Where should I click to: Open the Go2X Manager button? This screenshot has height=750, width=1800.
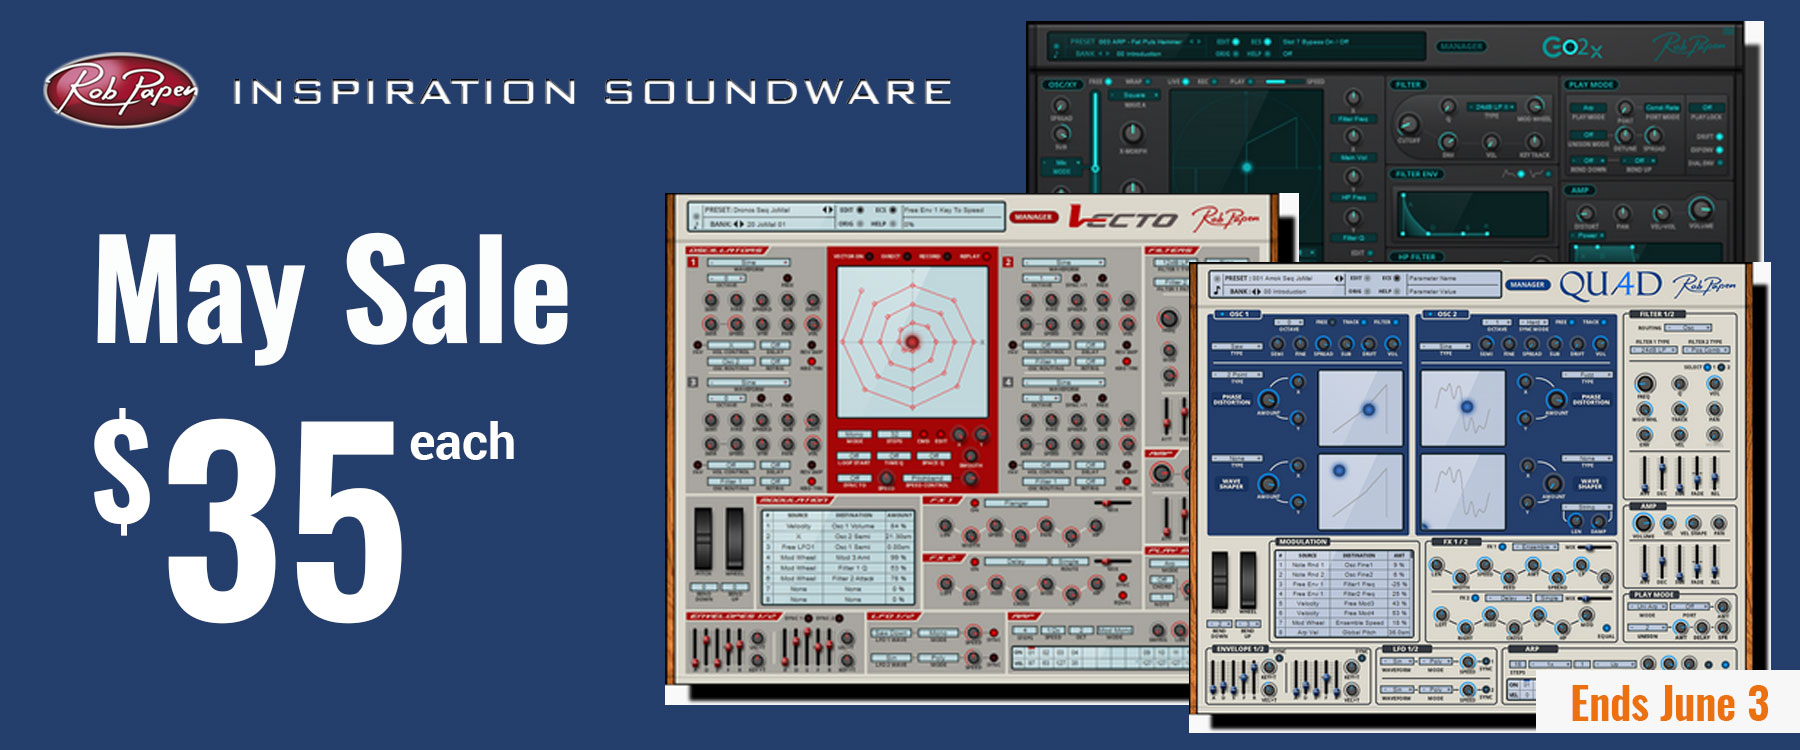pos(1461,46)
